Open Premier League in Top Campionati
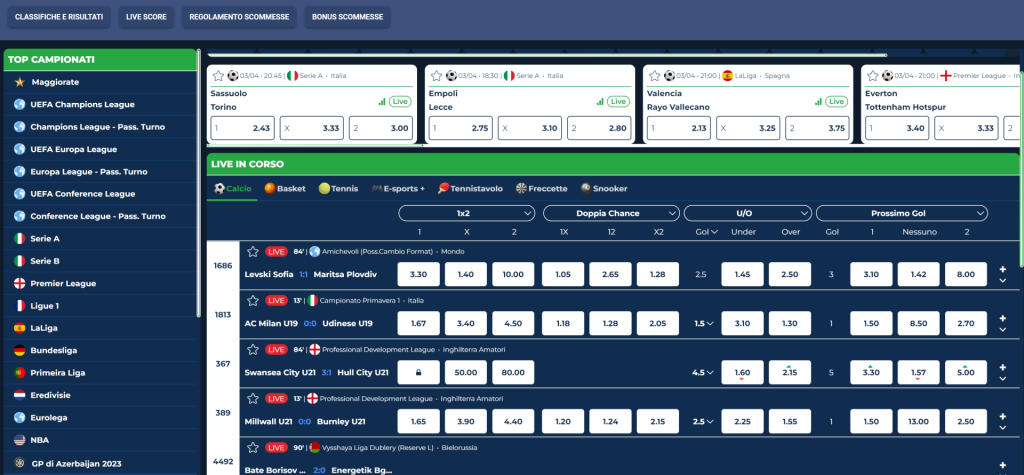The image size is (1024, 475). click(x=101, y=283)
